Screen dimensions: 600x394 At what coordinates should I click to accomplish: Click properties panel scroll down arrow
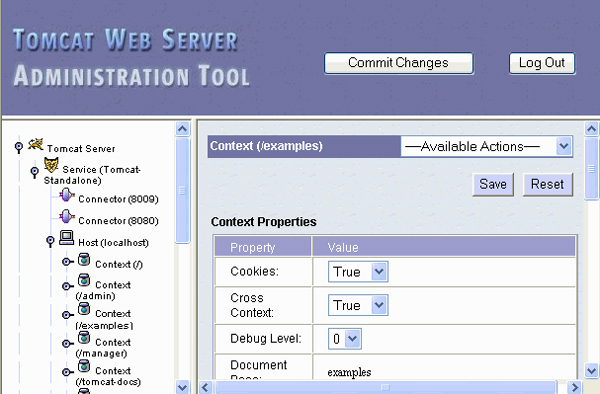[x=592, y=370]
